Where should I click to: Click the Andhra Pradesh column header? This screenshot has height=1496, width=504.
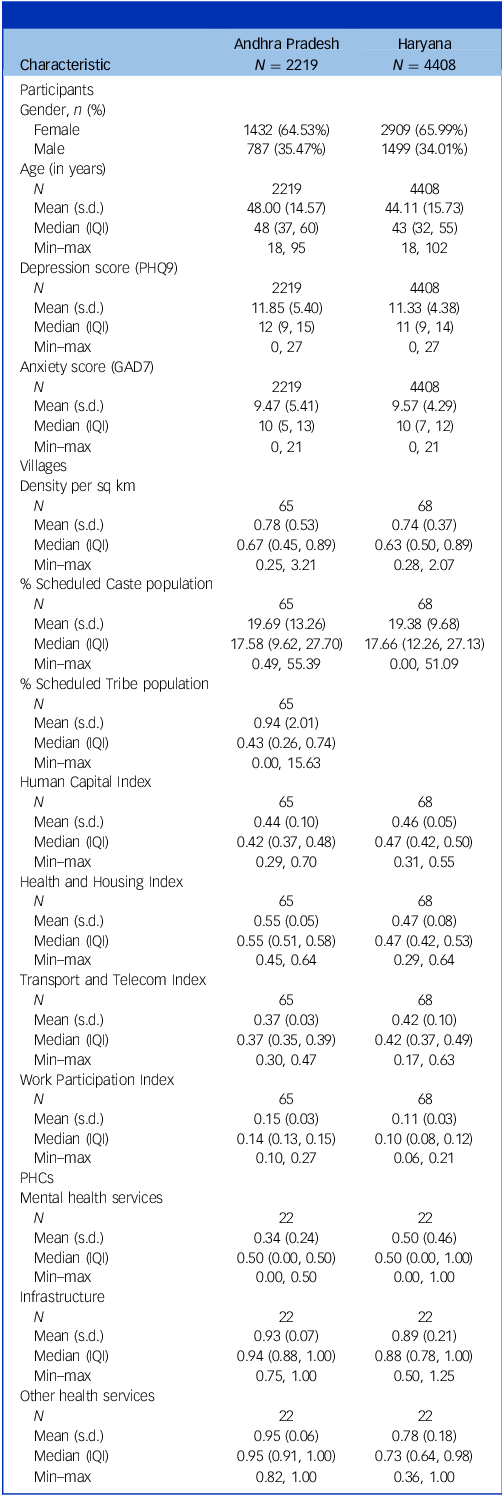tap(285, 44)
